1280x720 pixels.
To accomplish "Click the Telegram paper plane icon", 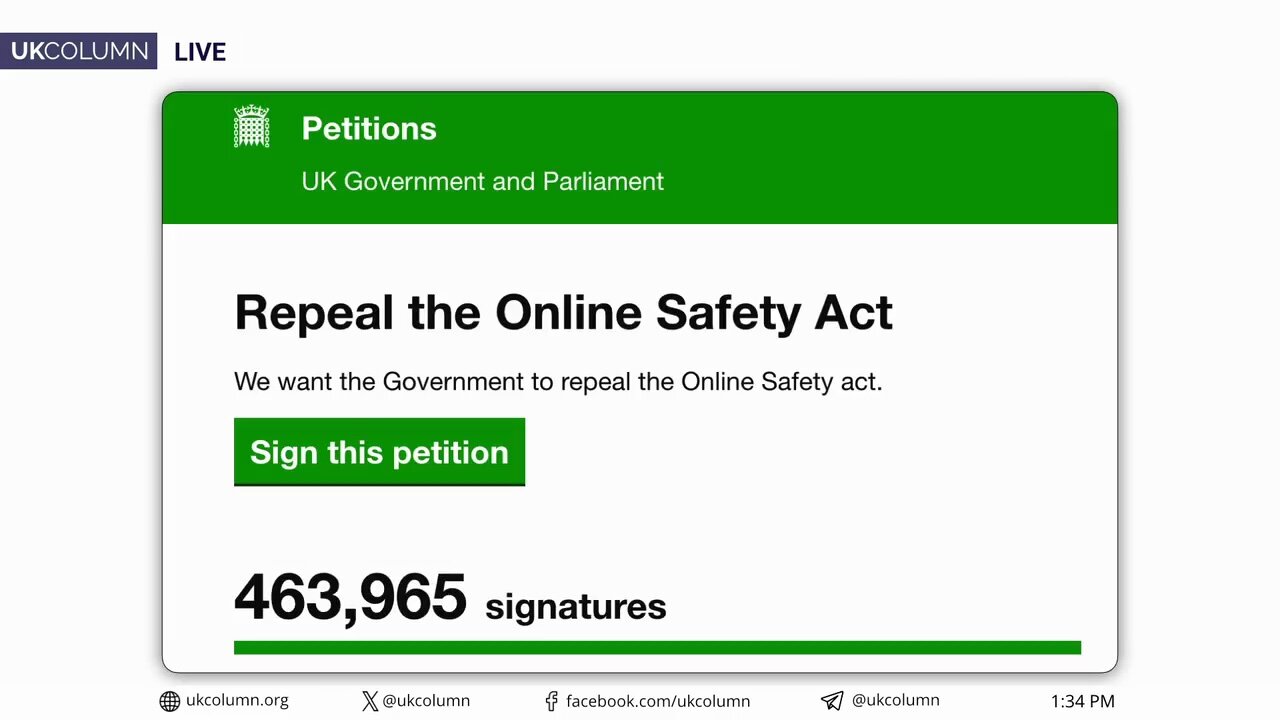I will pos(832,701).
